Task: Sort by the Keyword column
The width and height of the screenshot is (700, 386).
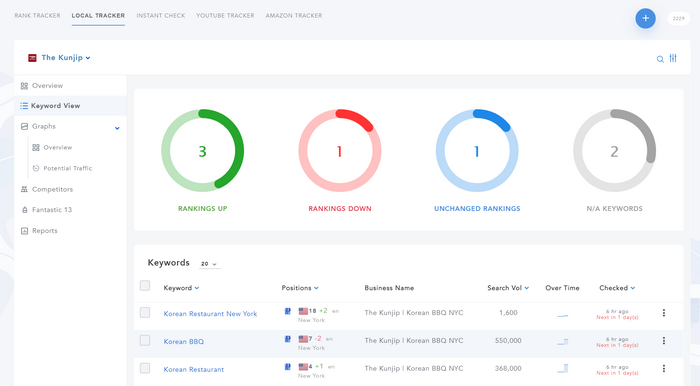Action: (x=181, y=288)
